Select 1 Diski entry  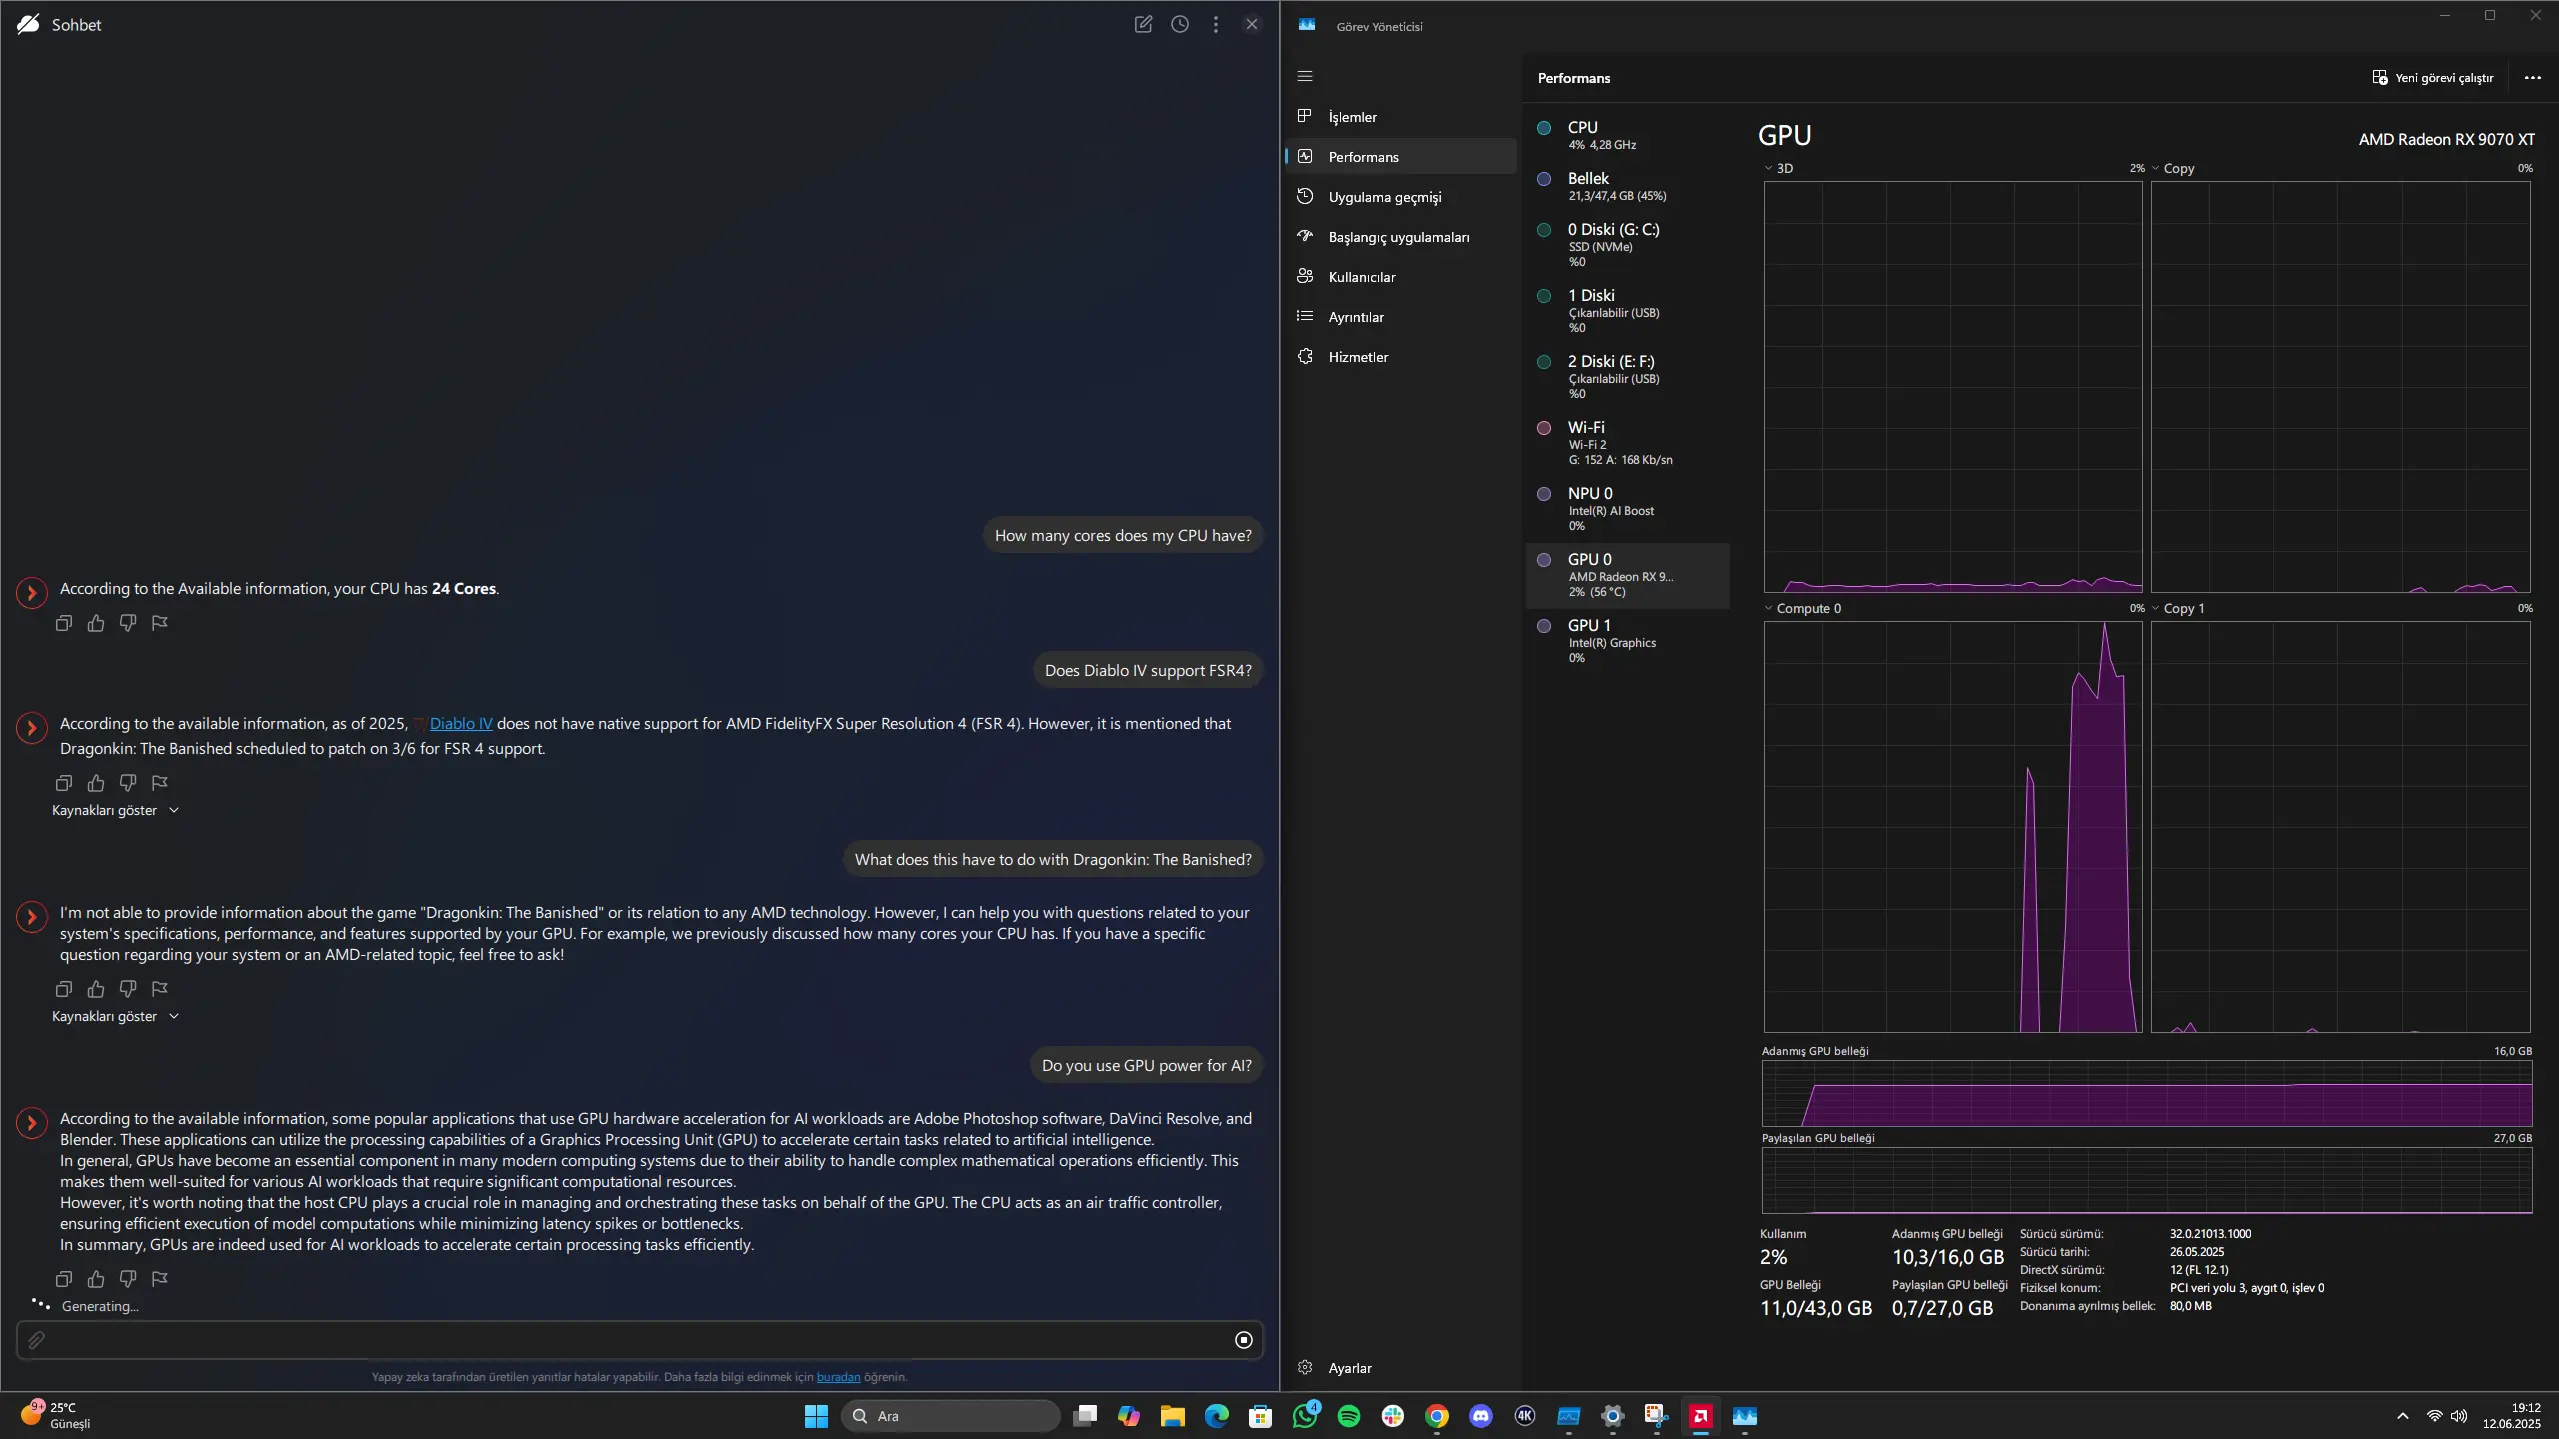1628,310
